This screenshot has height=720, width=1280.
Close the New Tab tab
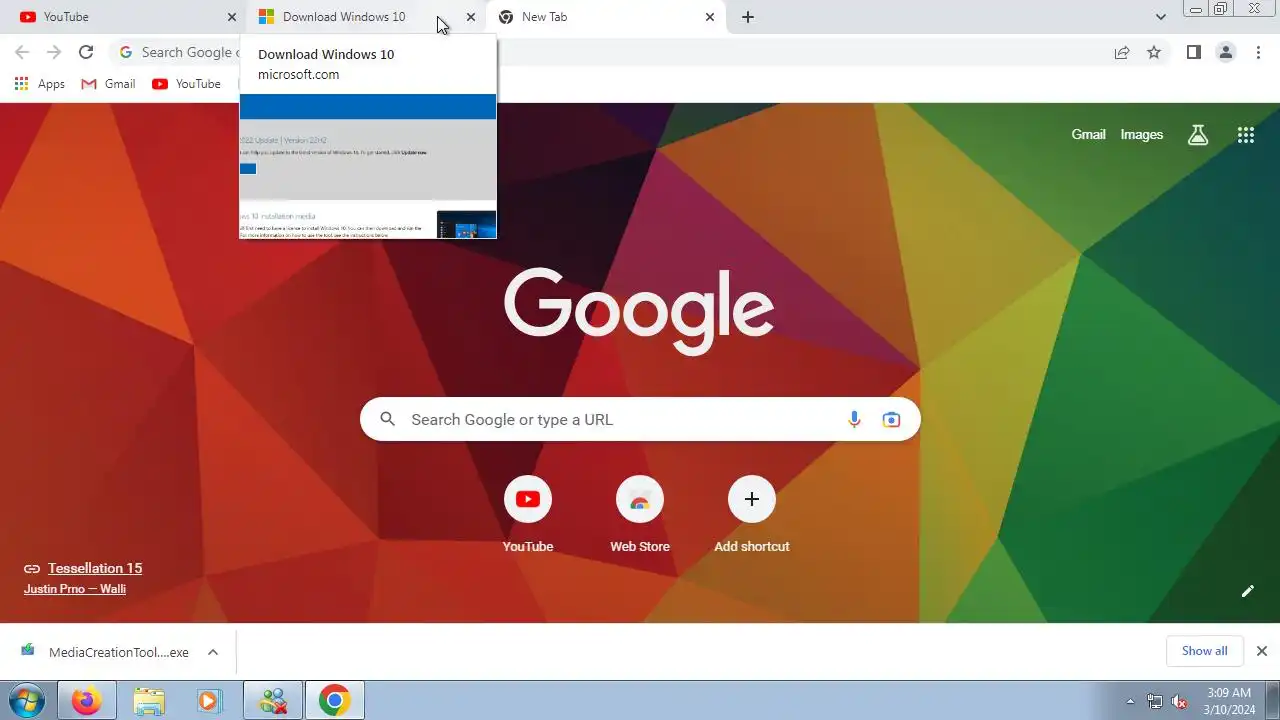coord(710,17)
